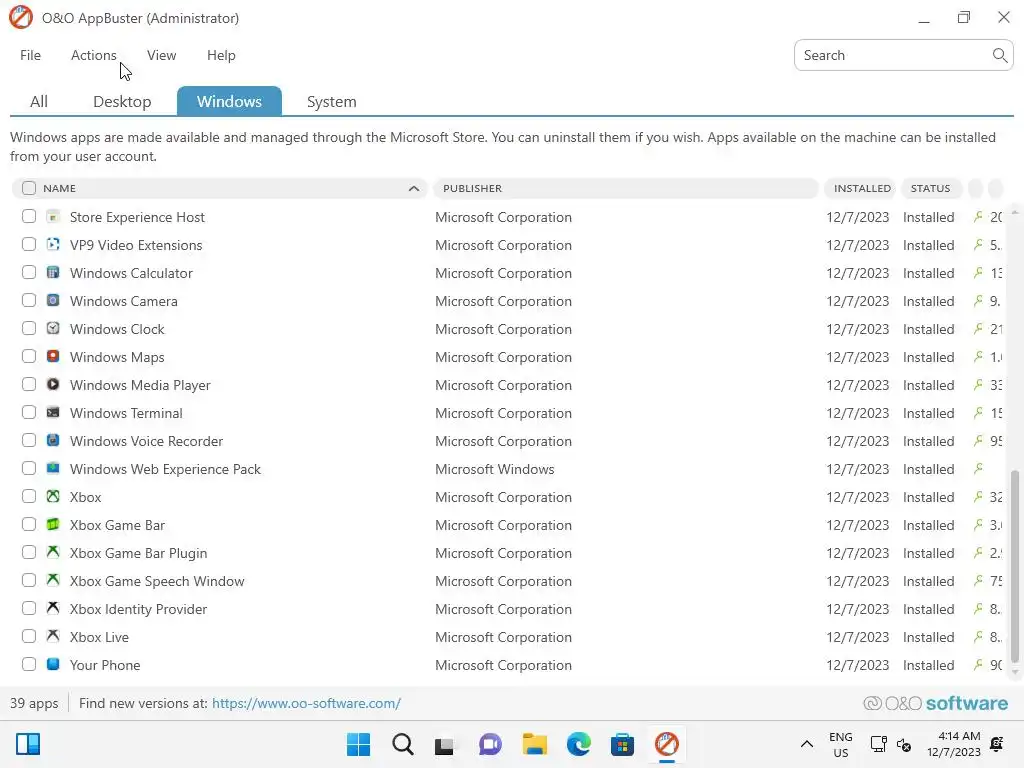Sort by the STATUS column header
This screenshot has height=768, width=1024.
[931, 188]
